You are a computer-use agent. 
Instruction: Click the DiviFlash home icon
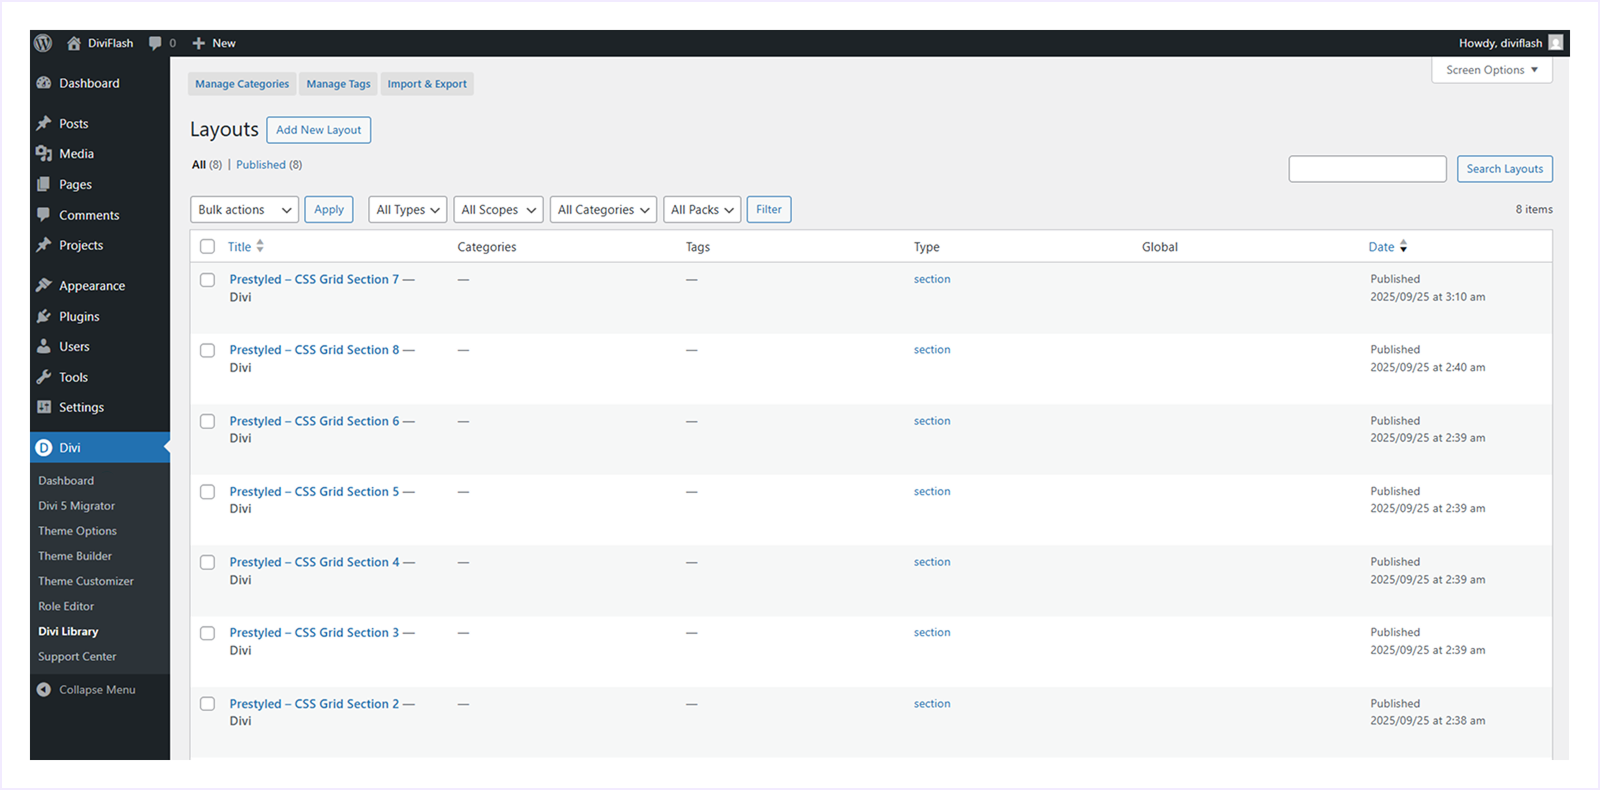74,43
